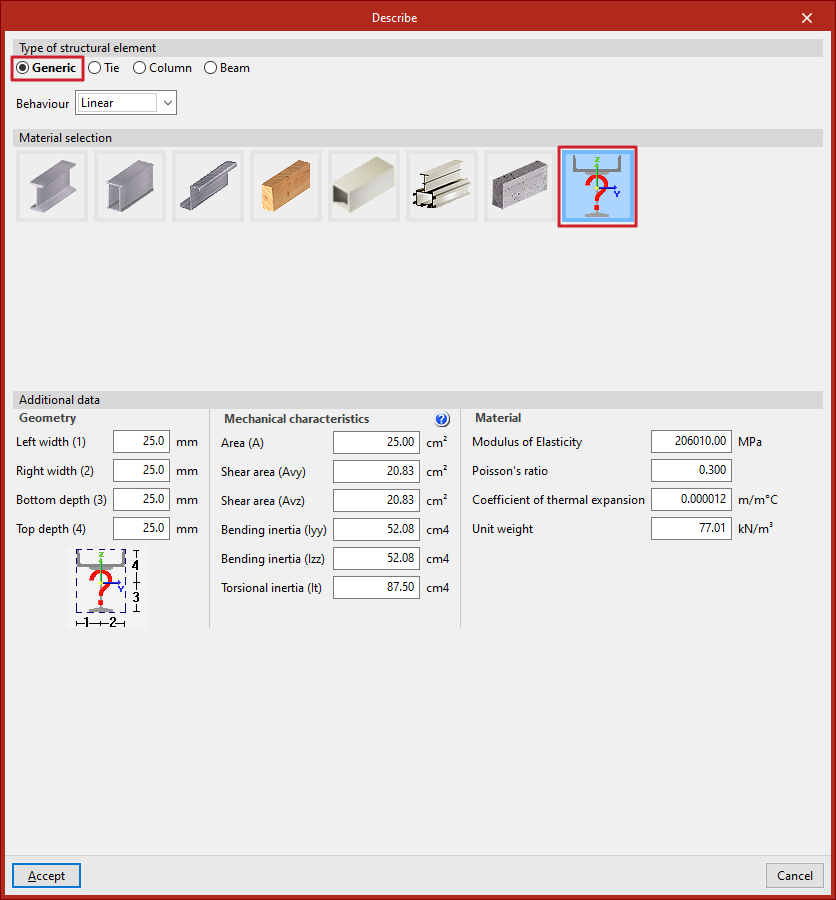Edit the Left width (1) field
The image size is (836, 900).
pyautogui.click(x=141, y=441)
